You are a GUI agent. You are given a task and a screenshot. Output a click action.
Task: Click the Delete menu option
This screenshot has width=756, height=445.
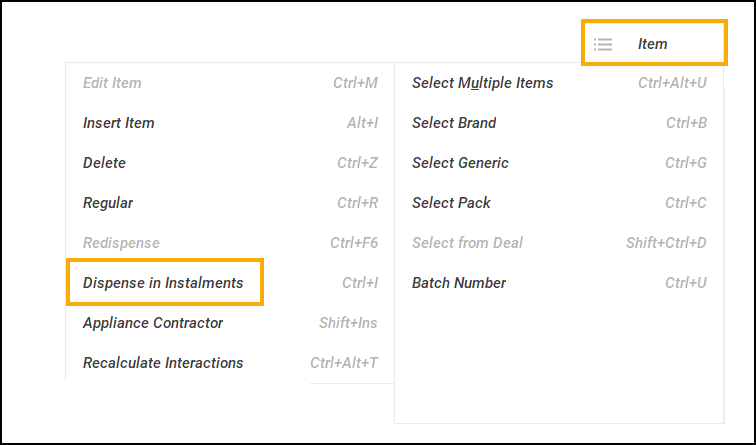104,163
